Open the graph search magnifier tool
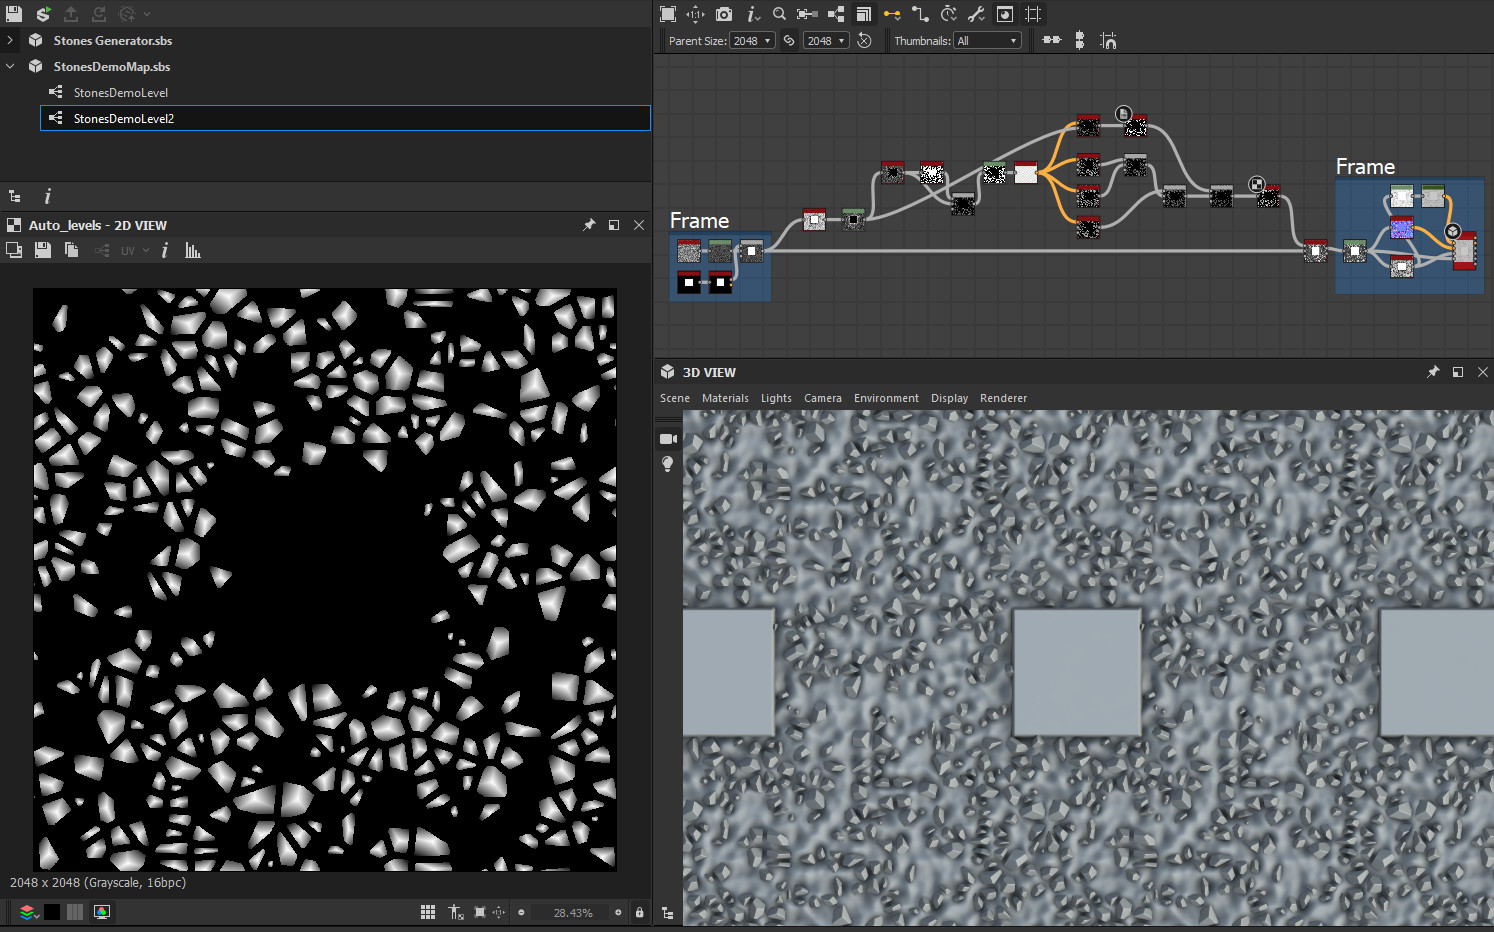The height and width of the screenshot is (932, 1494). point(779,14)
